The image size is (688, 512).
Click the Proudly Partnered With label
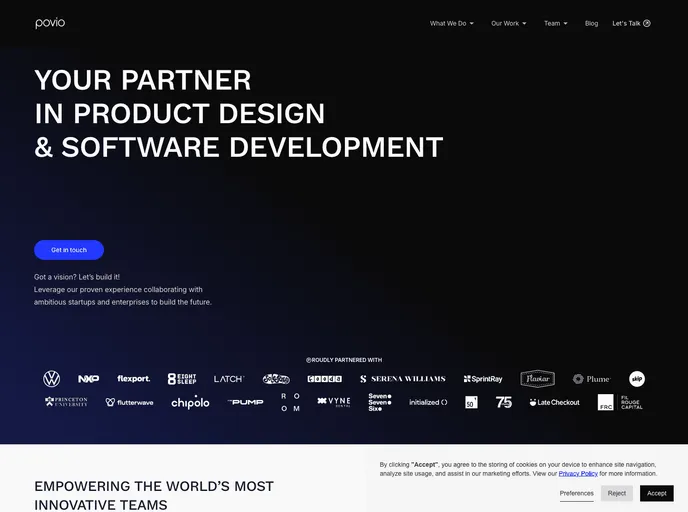pos(344,360)
